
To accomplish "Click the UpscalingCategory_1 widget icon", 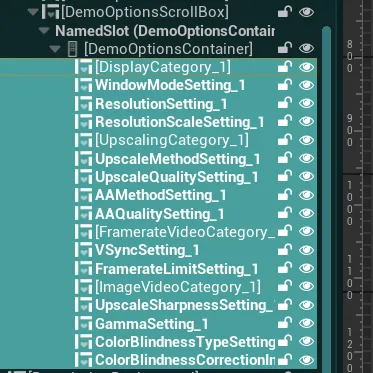I will click(x=84, y=140).
